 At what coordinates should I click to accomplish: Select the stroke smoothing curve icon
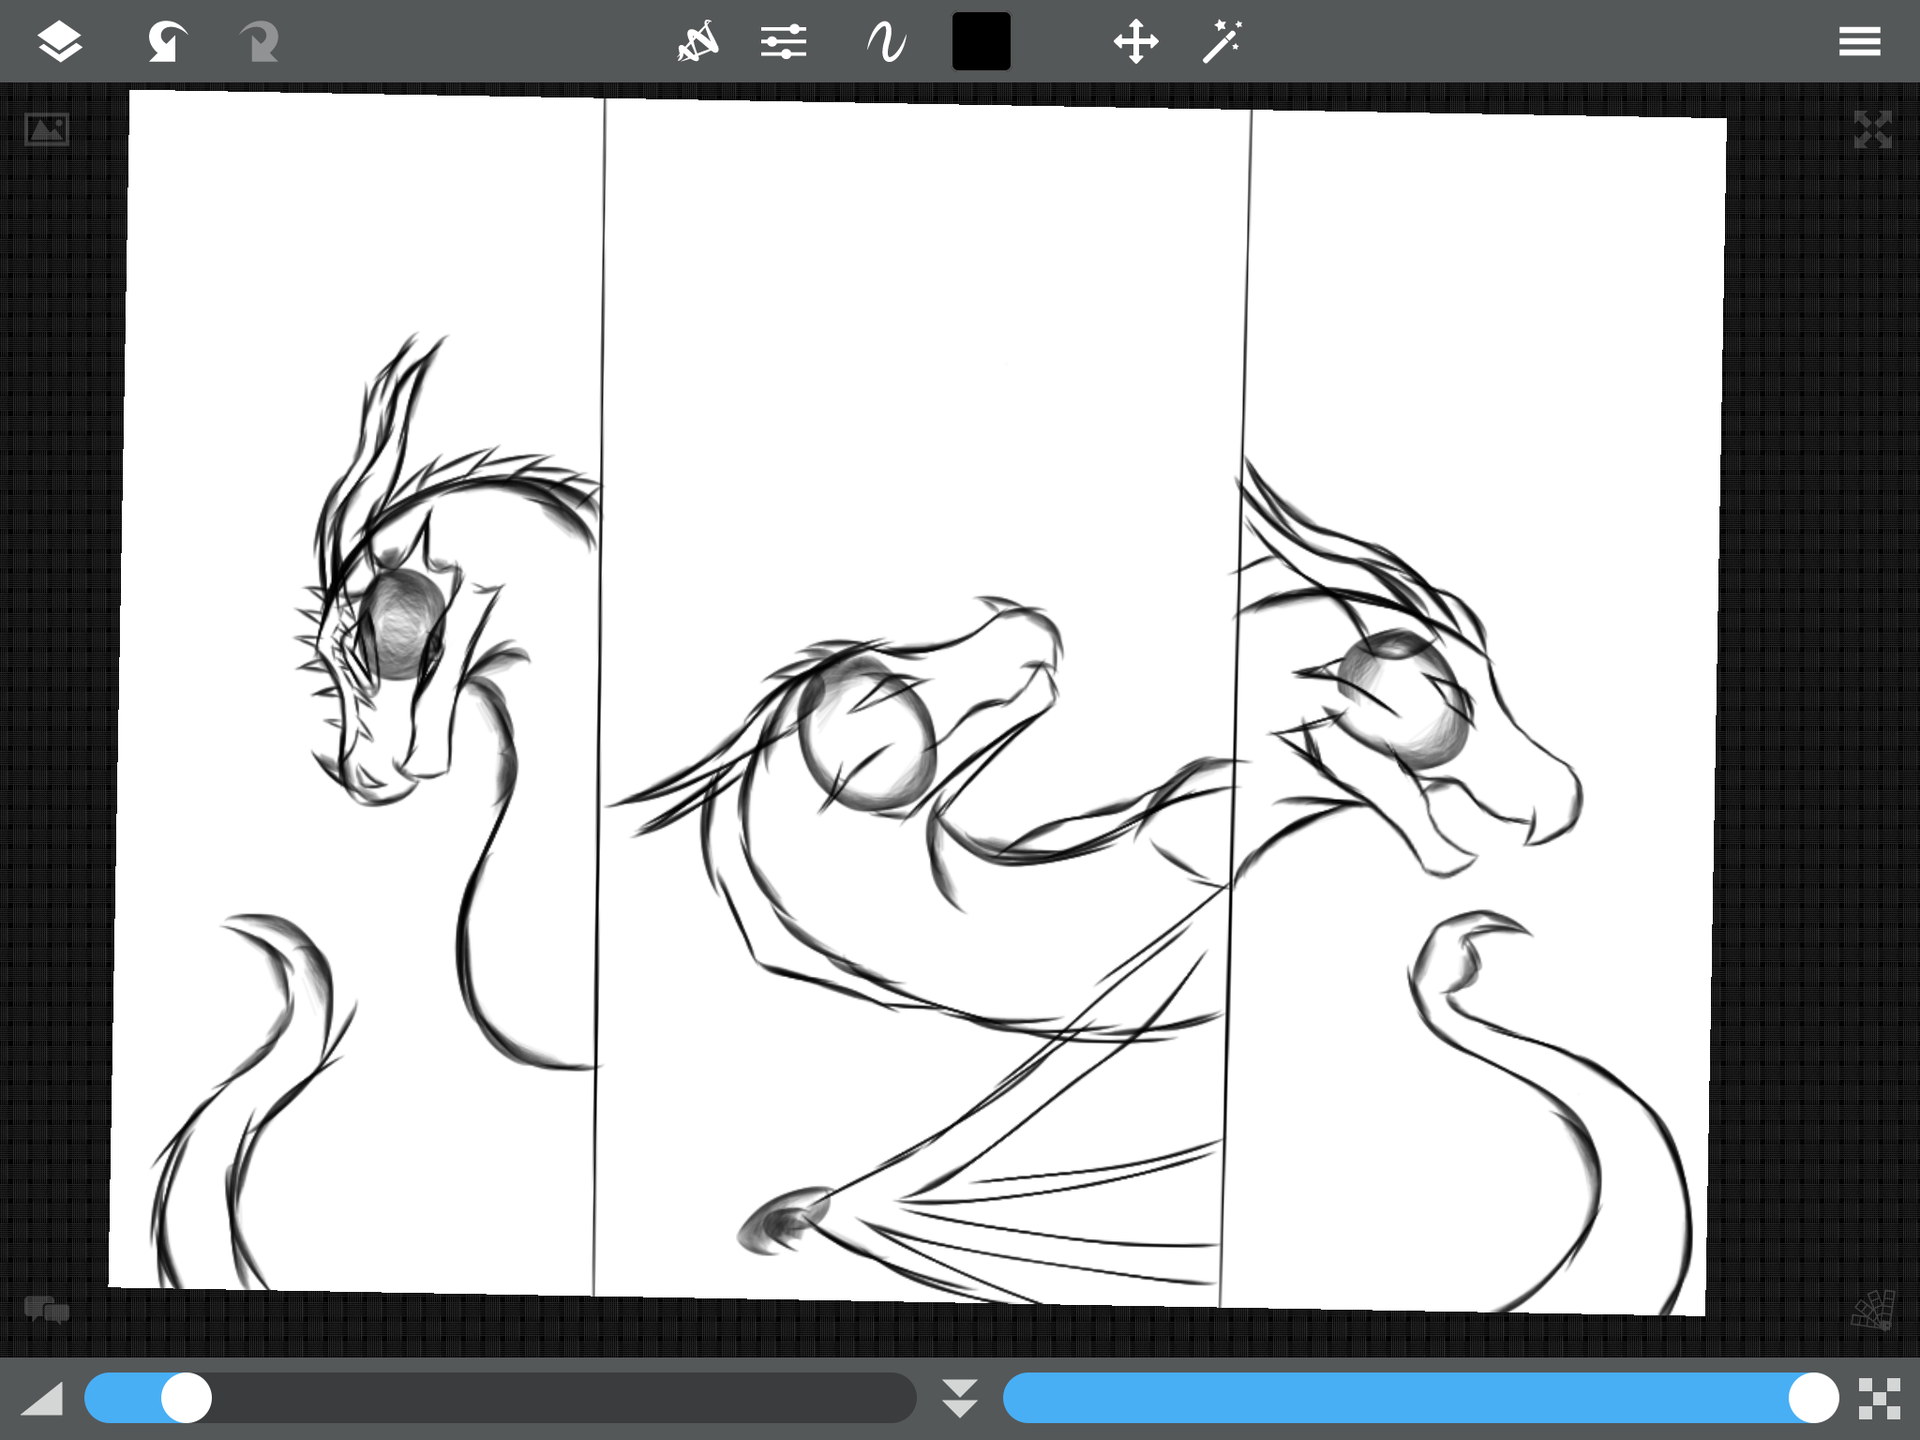tap(886, 42)
